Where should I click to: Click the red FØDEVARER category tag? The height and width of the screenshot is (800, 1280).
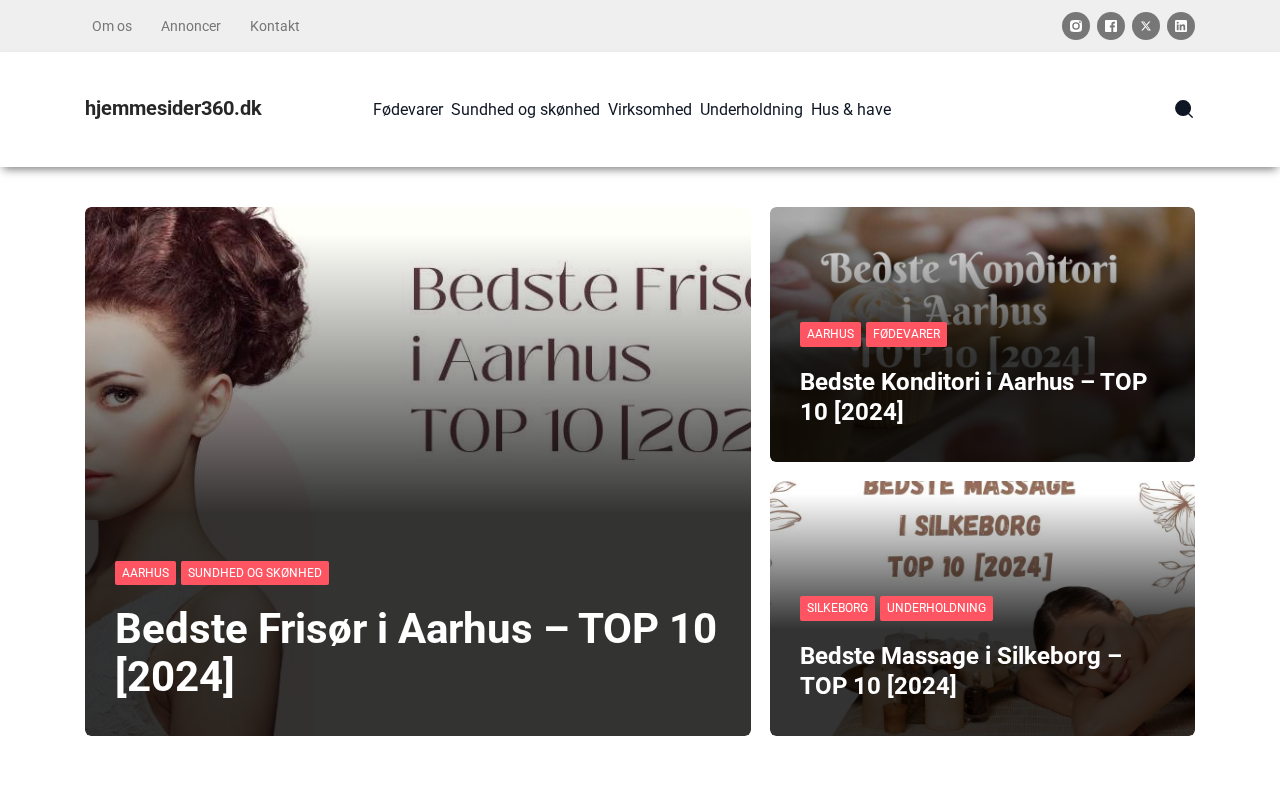click(x=906, y=334)
